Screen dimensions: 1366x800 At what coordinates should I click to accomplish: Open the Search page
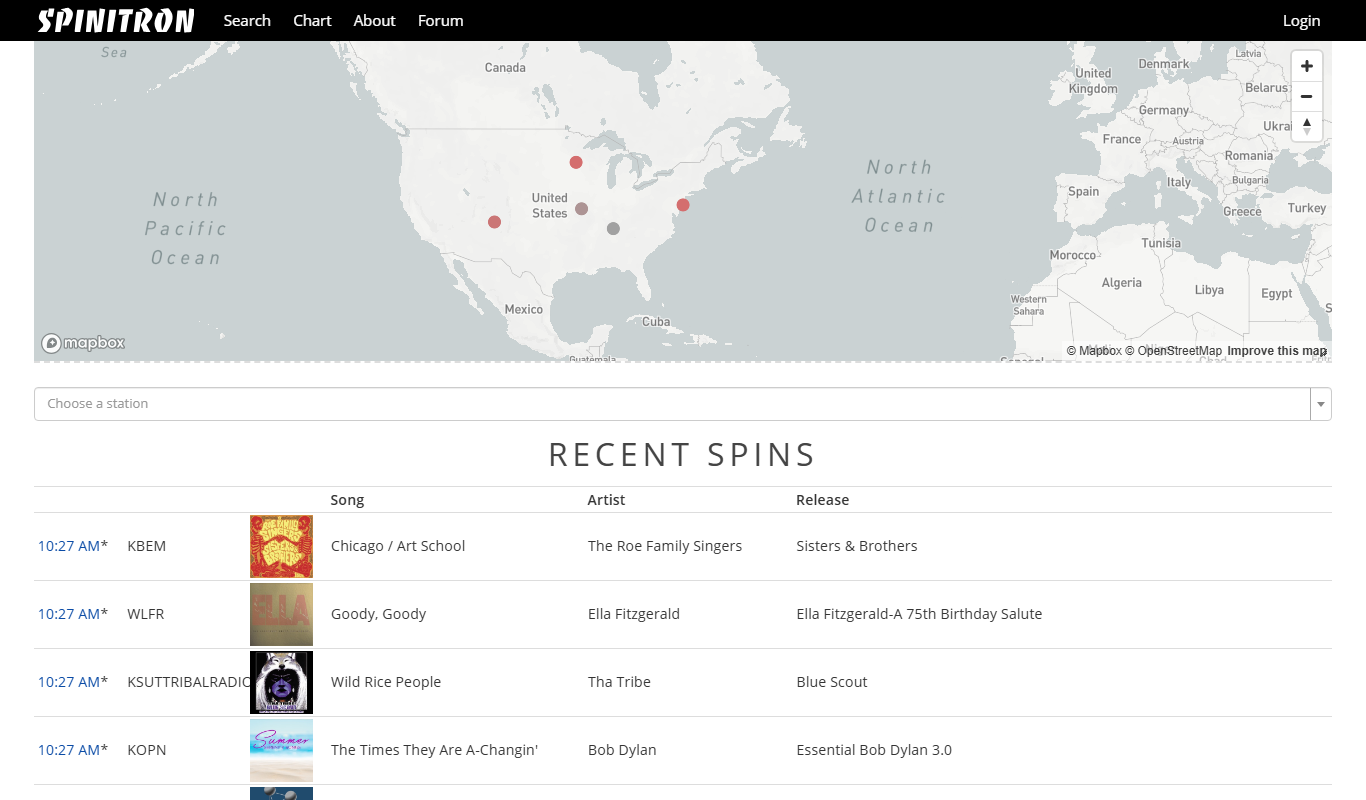(x=247, y=20)
